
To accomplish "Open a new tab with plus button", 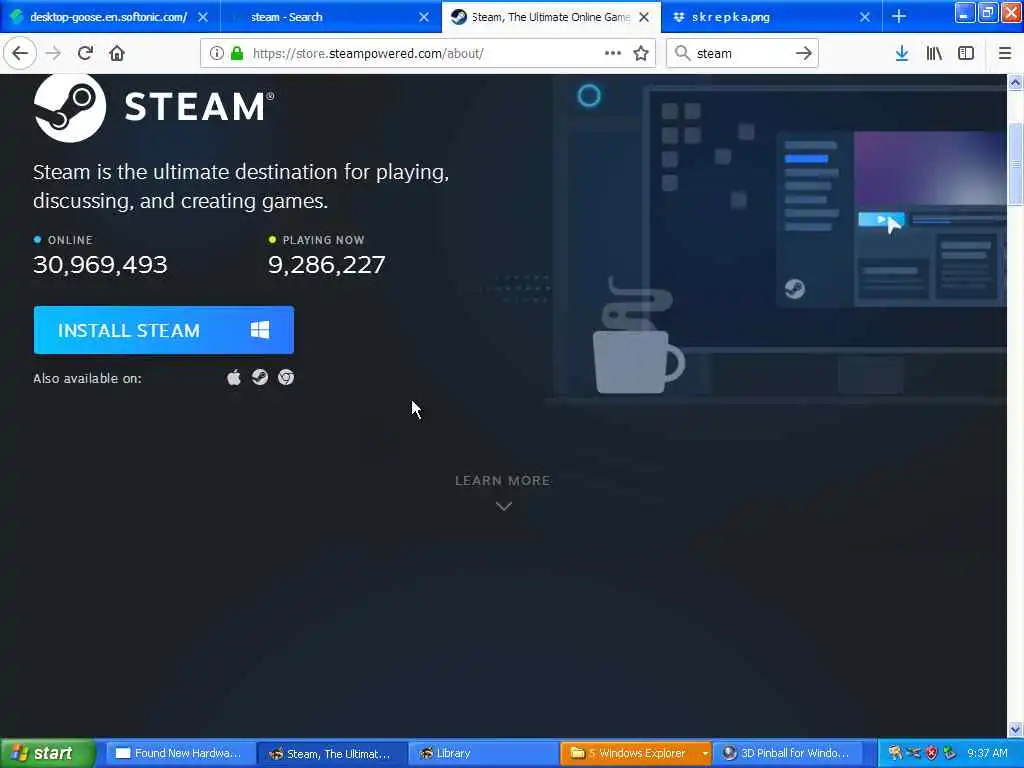I will (899, 16).
